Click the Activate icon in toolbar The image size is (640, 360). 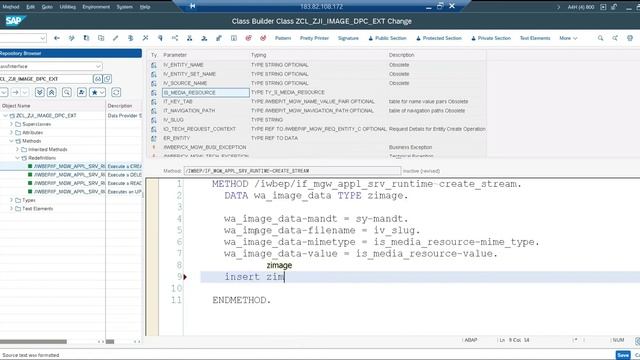coord(145,38)
